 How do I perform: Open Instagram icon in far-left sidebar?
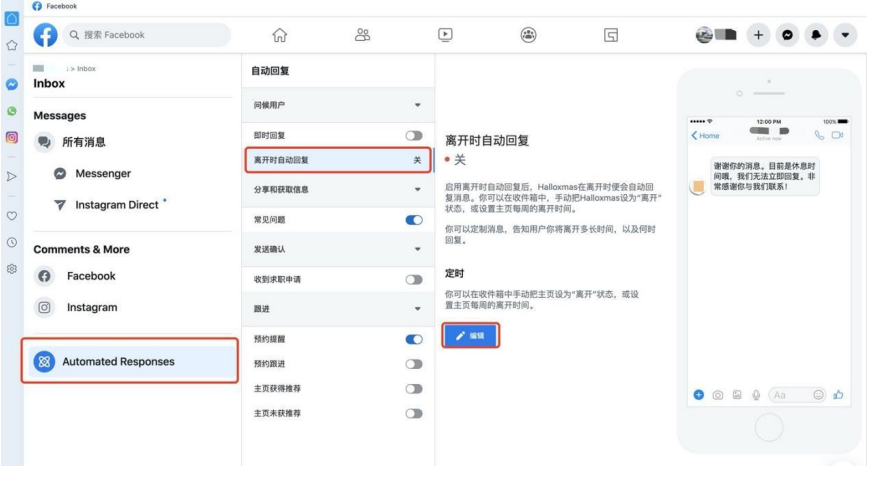(12, 137)
